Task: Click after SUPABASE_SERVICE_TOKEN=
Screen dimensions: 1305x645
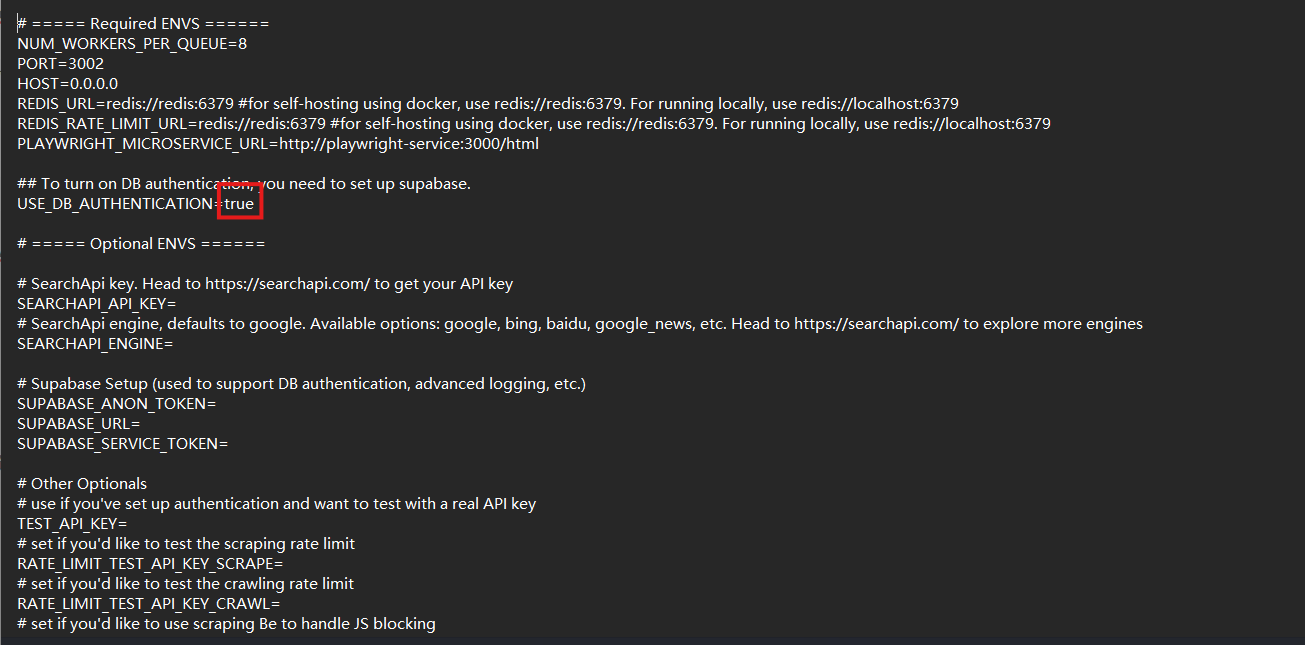Action: [x=229, y=444]
